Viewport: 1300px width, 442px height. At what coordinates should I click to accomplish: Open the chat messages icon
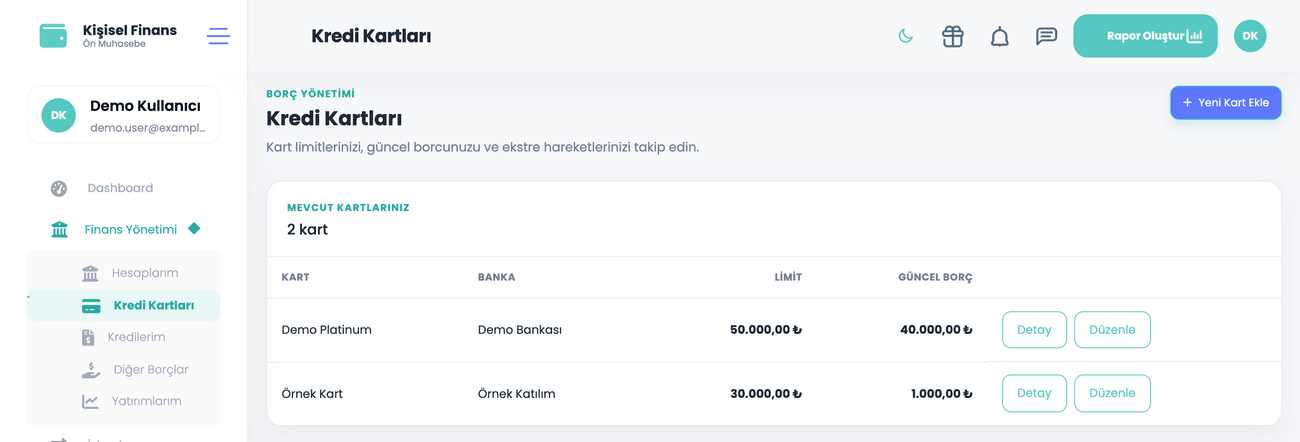tap(1046, 36)
